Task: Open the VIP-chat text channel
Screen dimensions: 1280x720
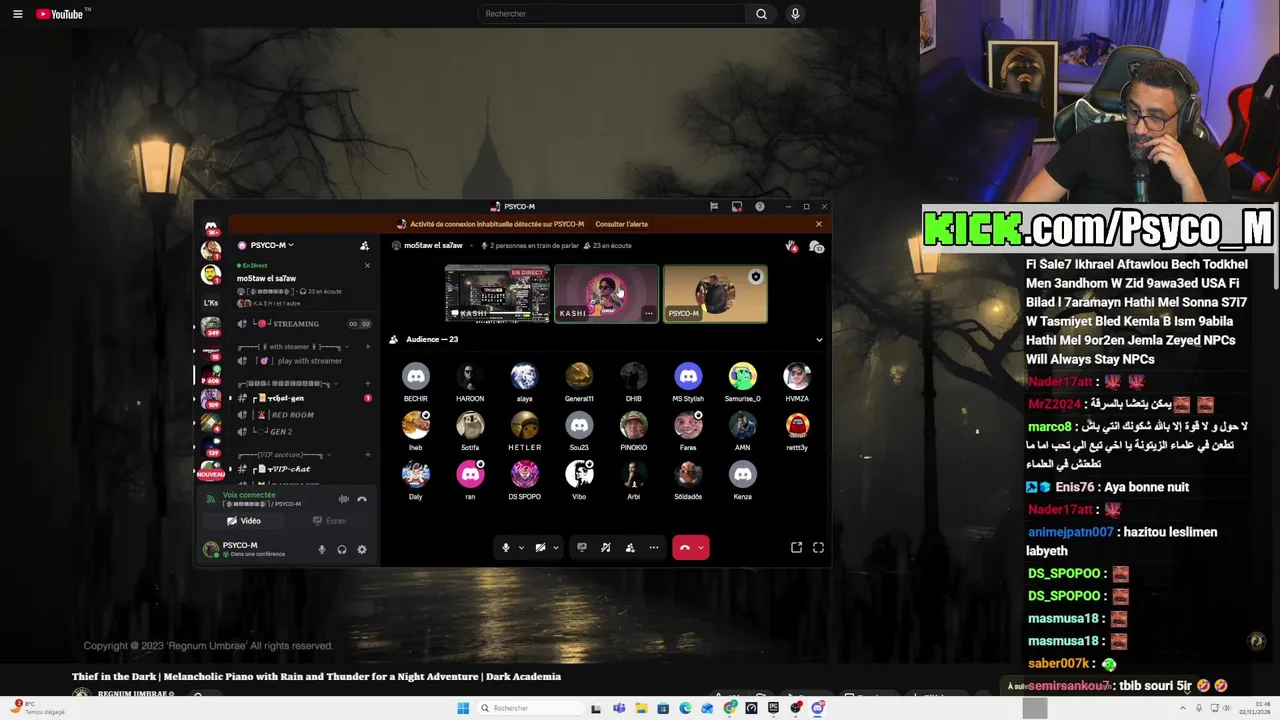Action: click(x=300, y=469)
